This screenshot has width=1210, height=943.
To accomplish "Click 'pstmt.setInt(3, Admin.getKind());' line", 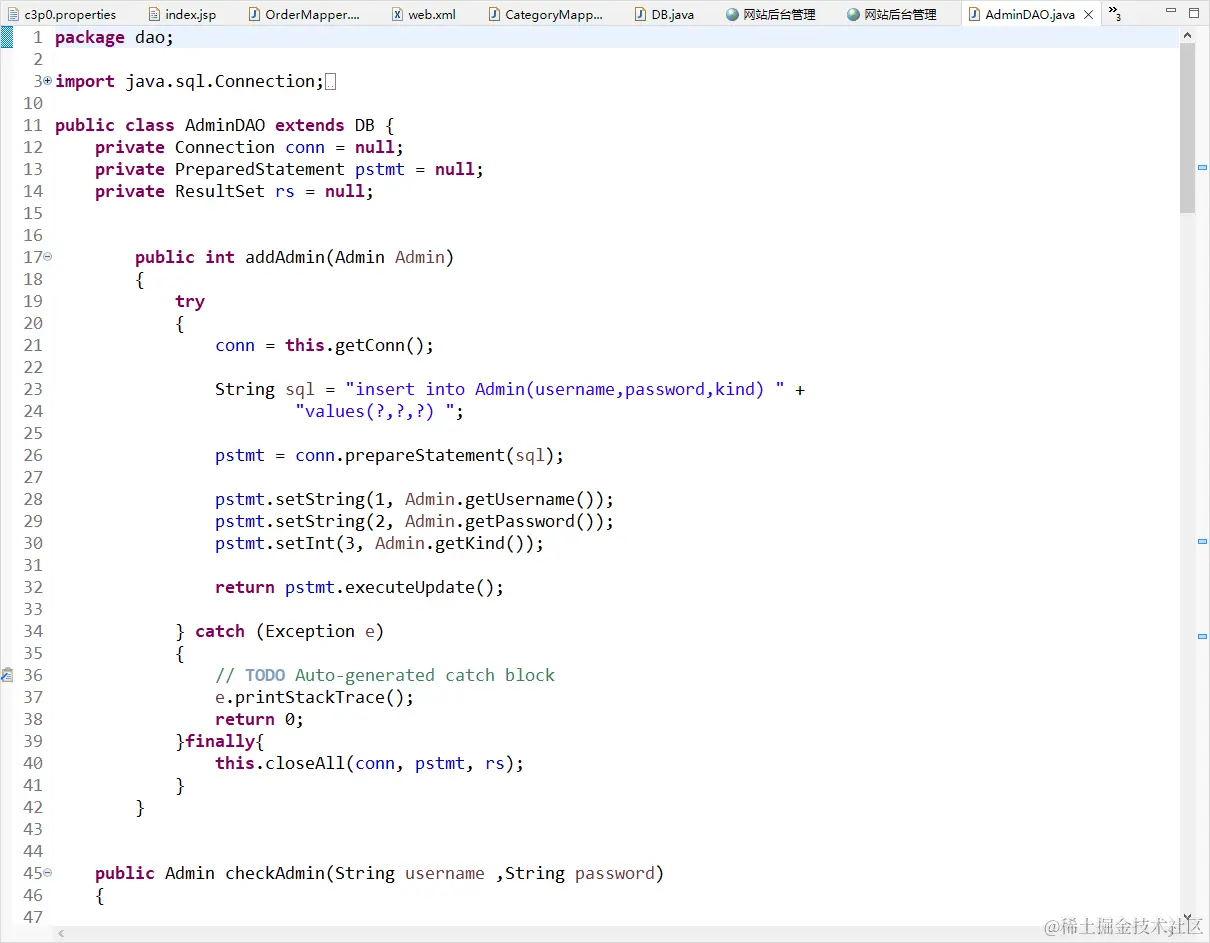I will point(380,544).
